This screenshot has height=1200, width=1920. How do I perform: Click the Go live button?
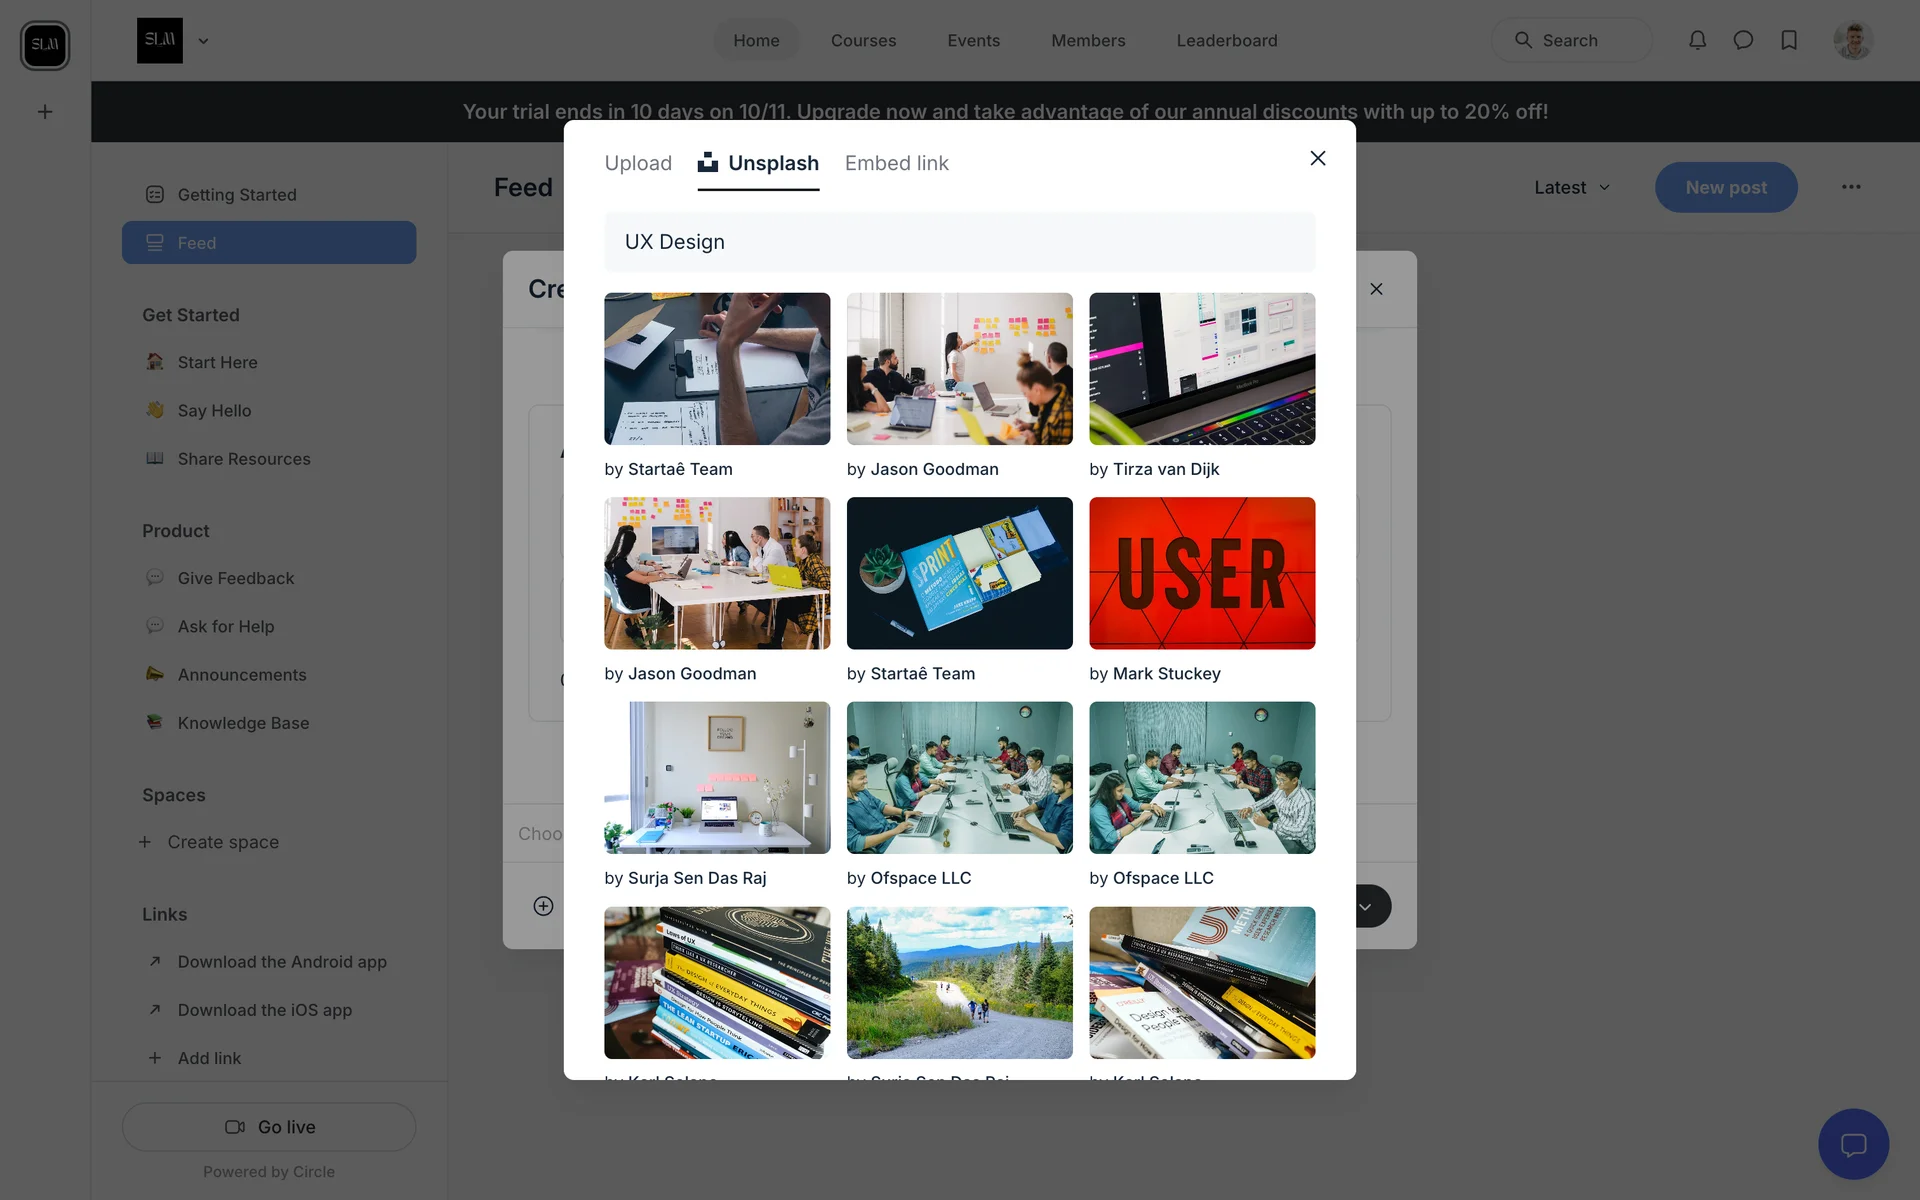[x=269, y=1127]
